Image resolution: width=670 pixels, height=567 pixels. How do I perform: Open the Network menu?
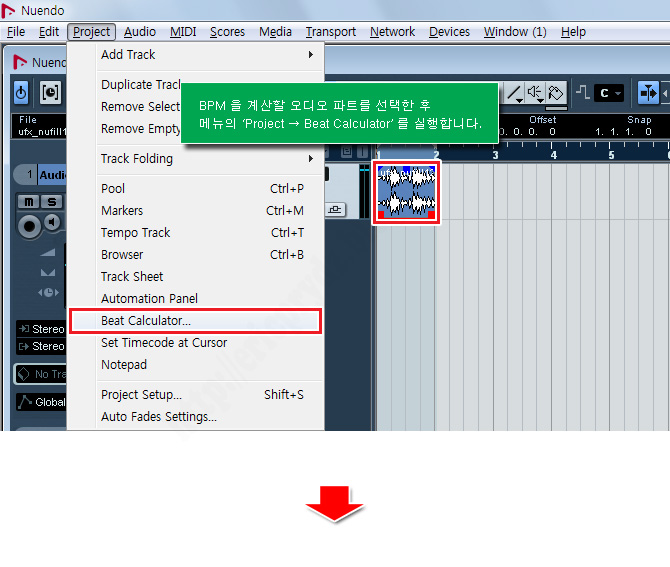tap(392, 32)
